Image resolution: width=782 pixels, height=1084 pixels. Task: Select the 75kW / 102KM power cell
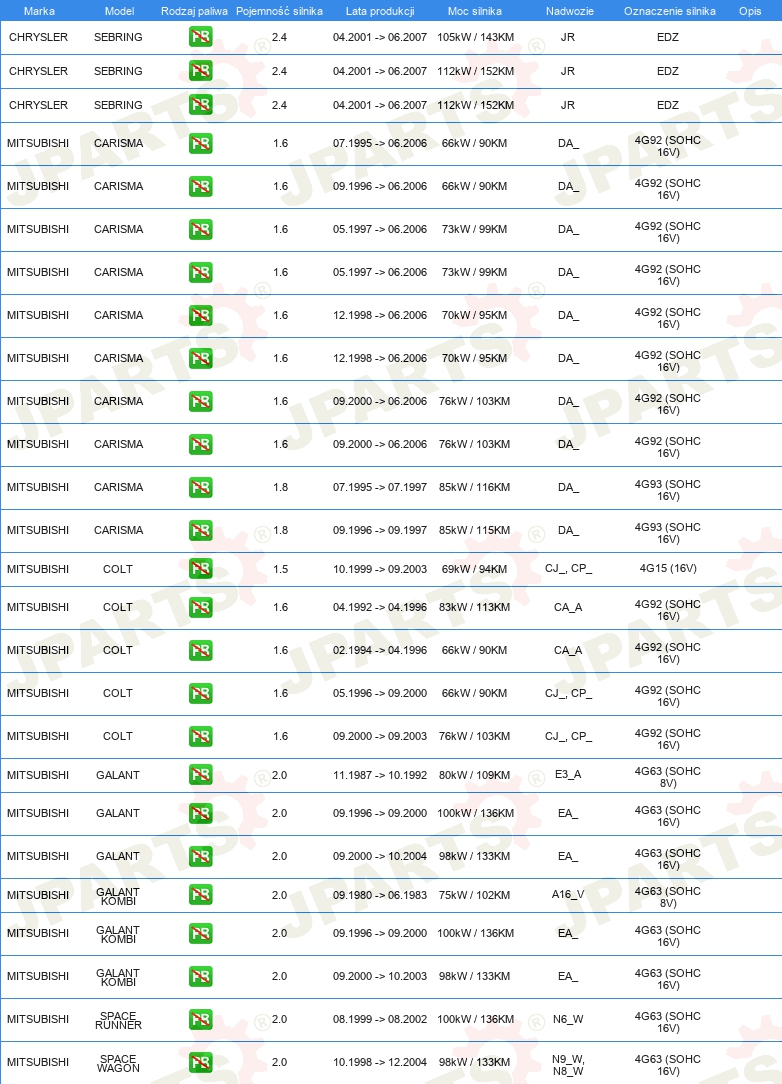pyautogui.click(x=474, y=895)
